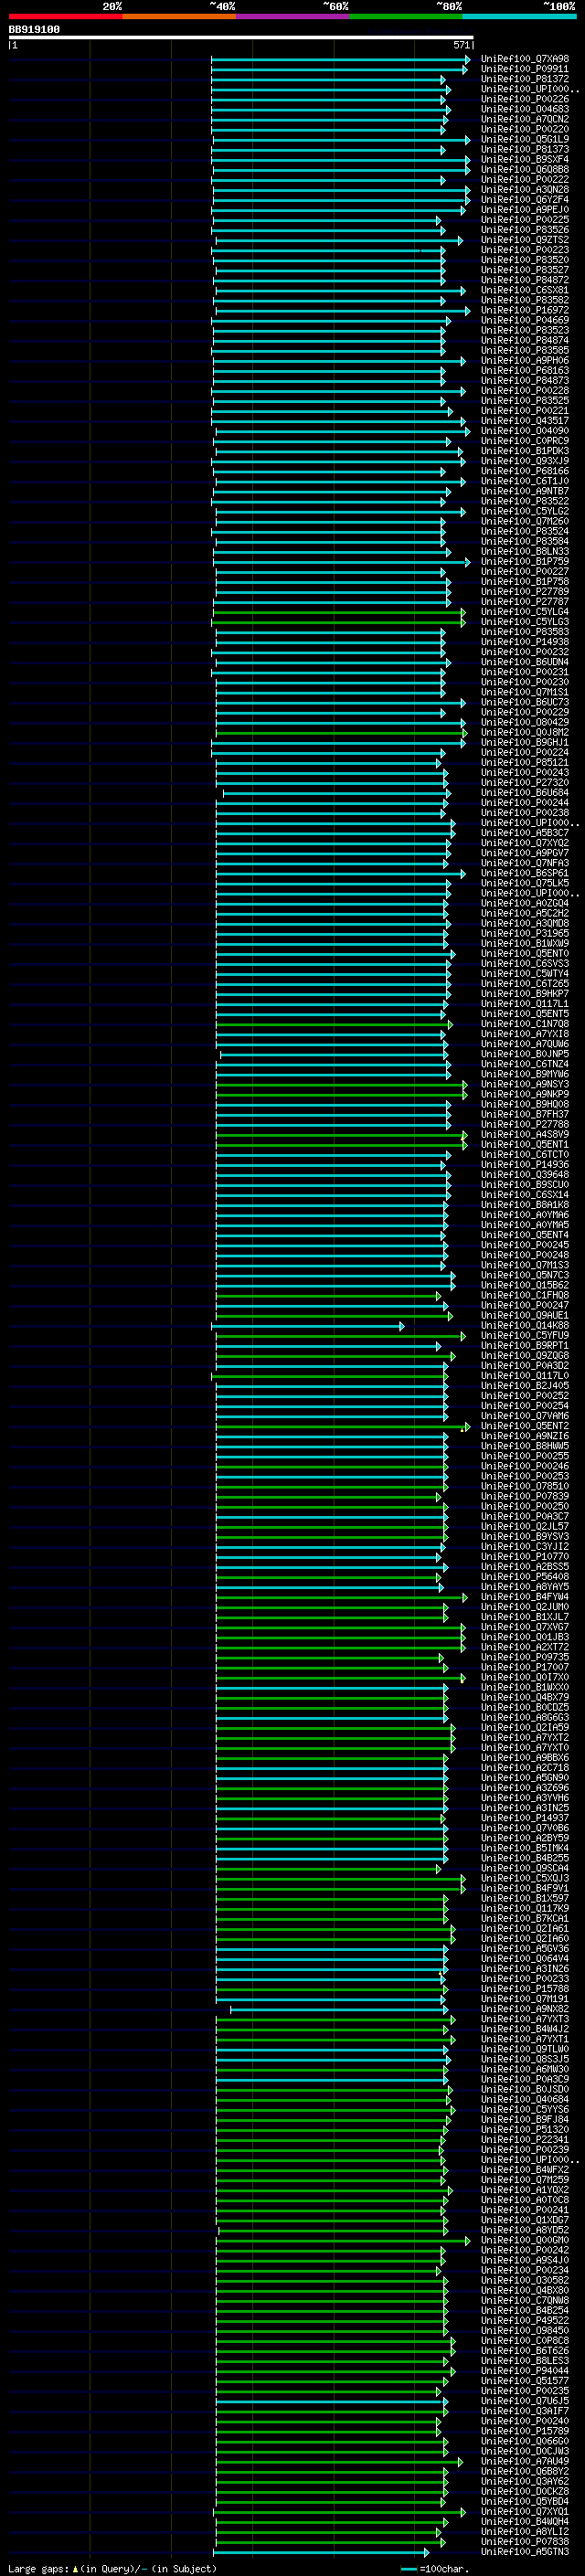
Task: Click label UniRef100_C0P8C8
Action: point(525,2341)
